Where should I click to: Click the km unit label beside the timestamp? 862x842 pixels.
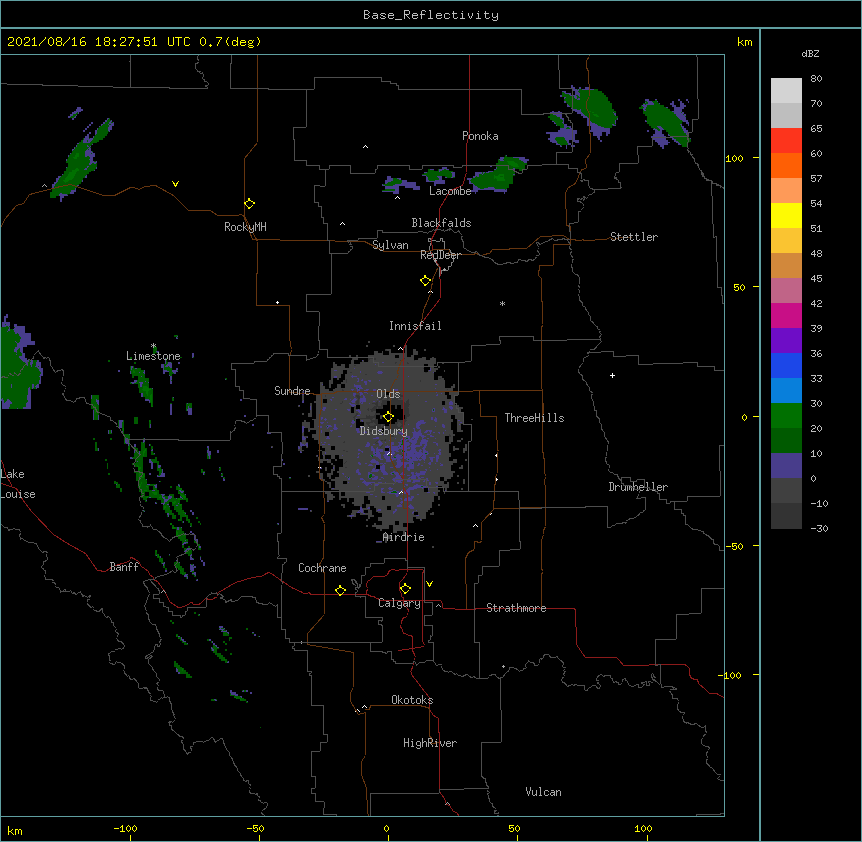click(x=745, y=42)
